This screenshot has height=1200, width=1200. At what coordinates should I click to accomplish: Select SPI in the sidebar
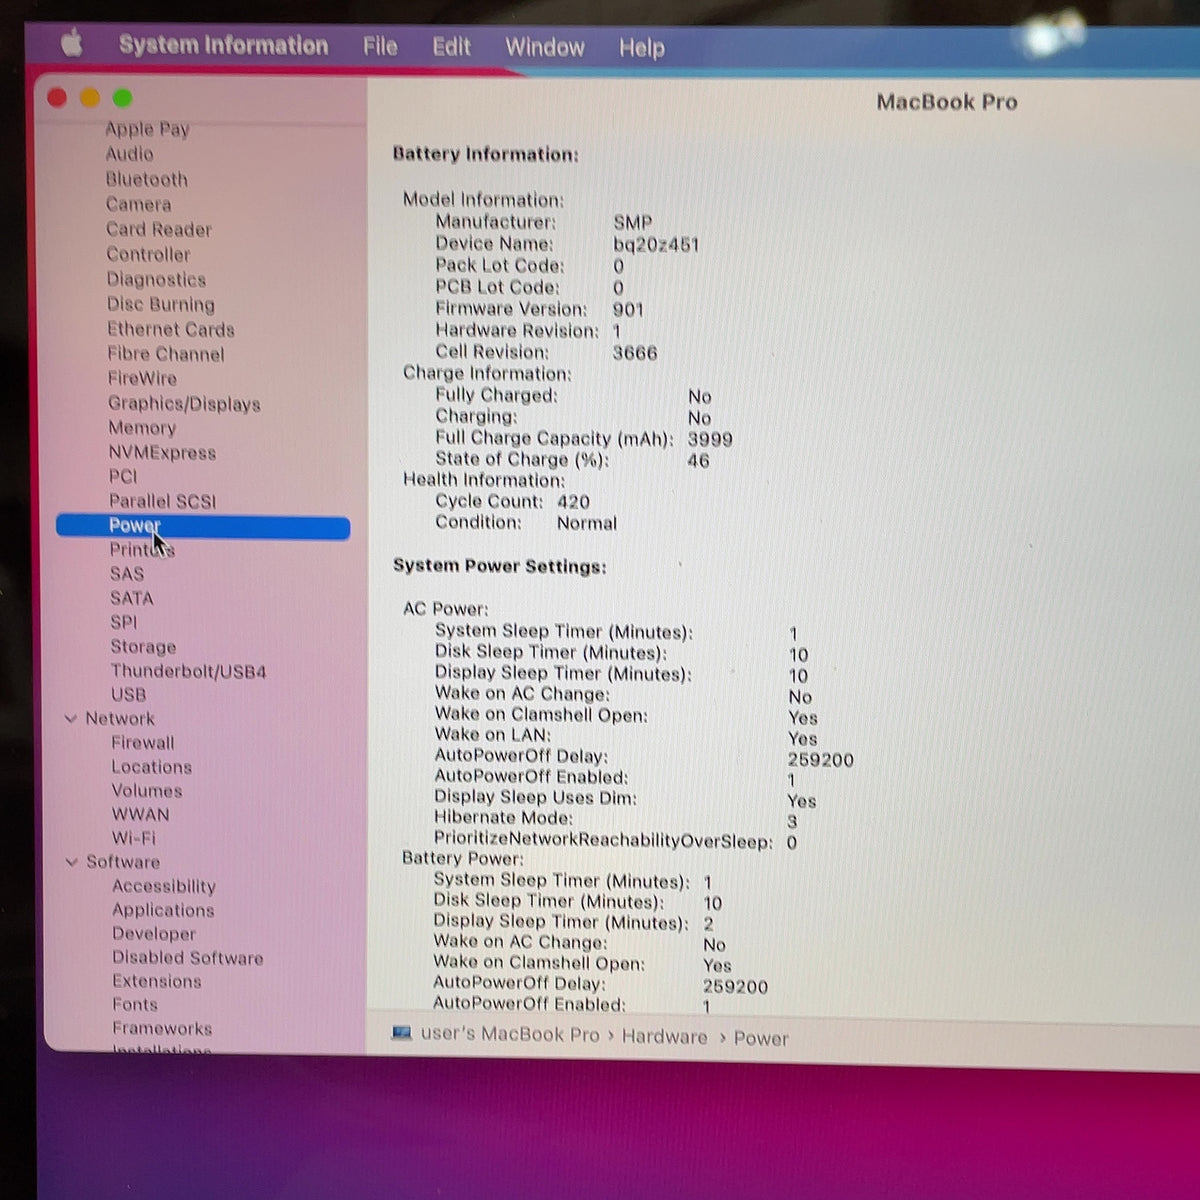tap(124, 622)
